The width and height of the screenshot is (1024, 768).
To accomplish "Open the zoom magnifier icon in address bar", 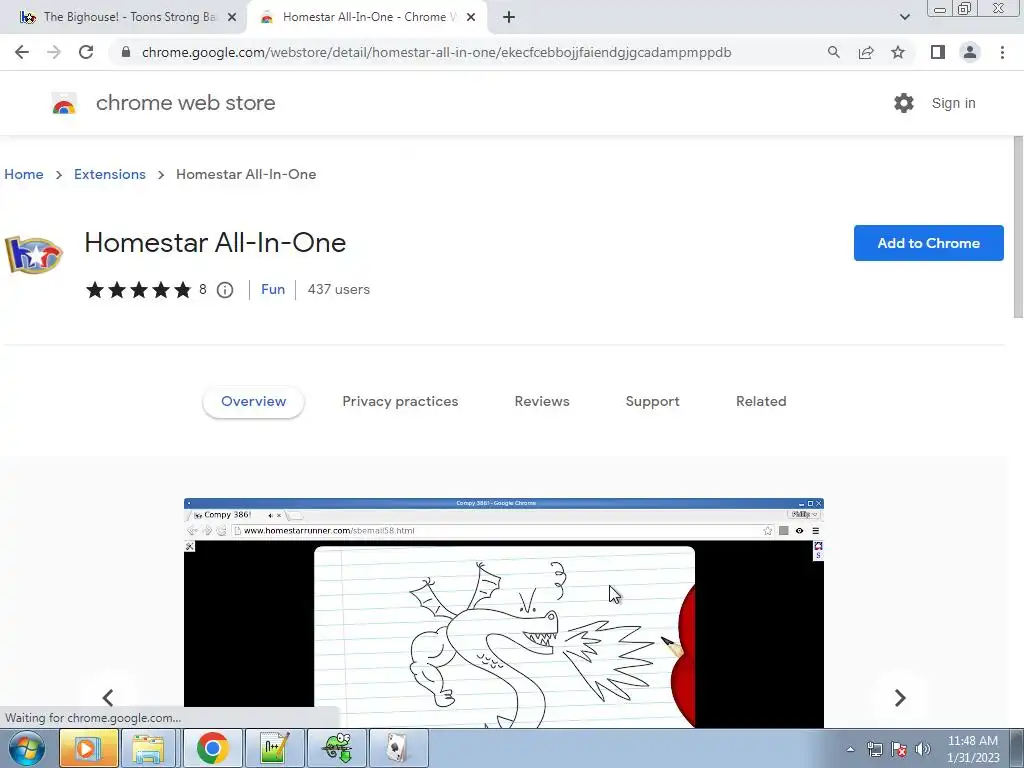I will (833, 52).
